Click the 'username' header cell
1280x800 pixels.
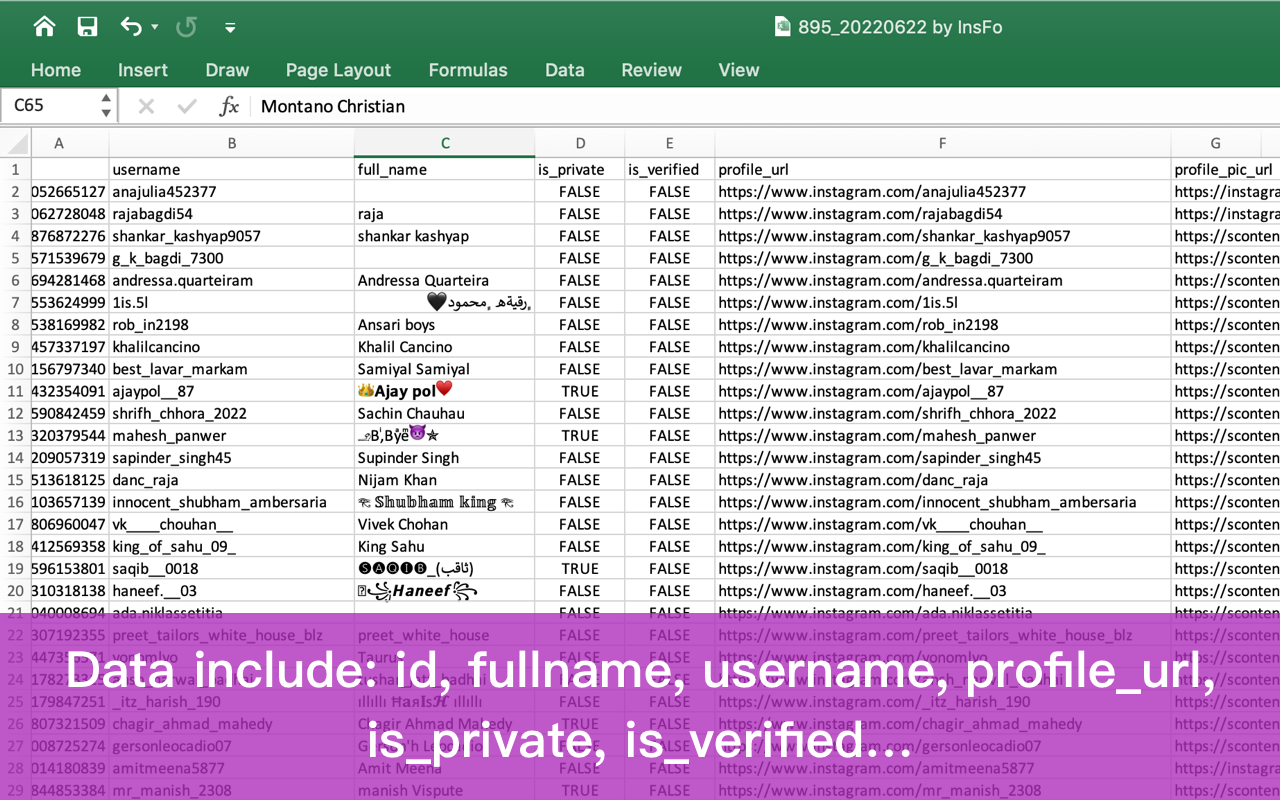(x=231, y=170)
